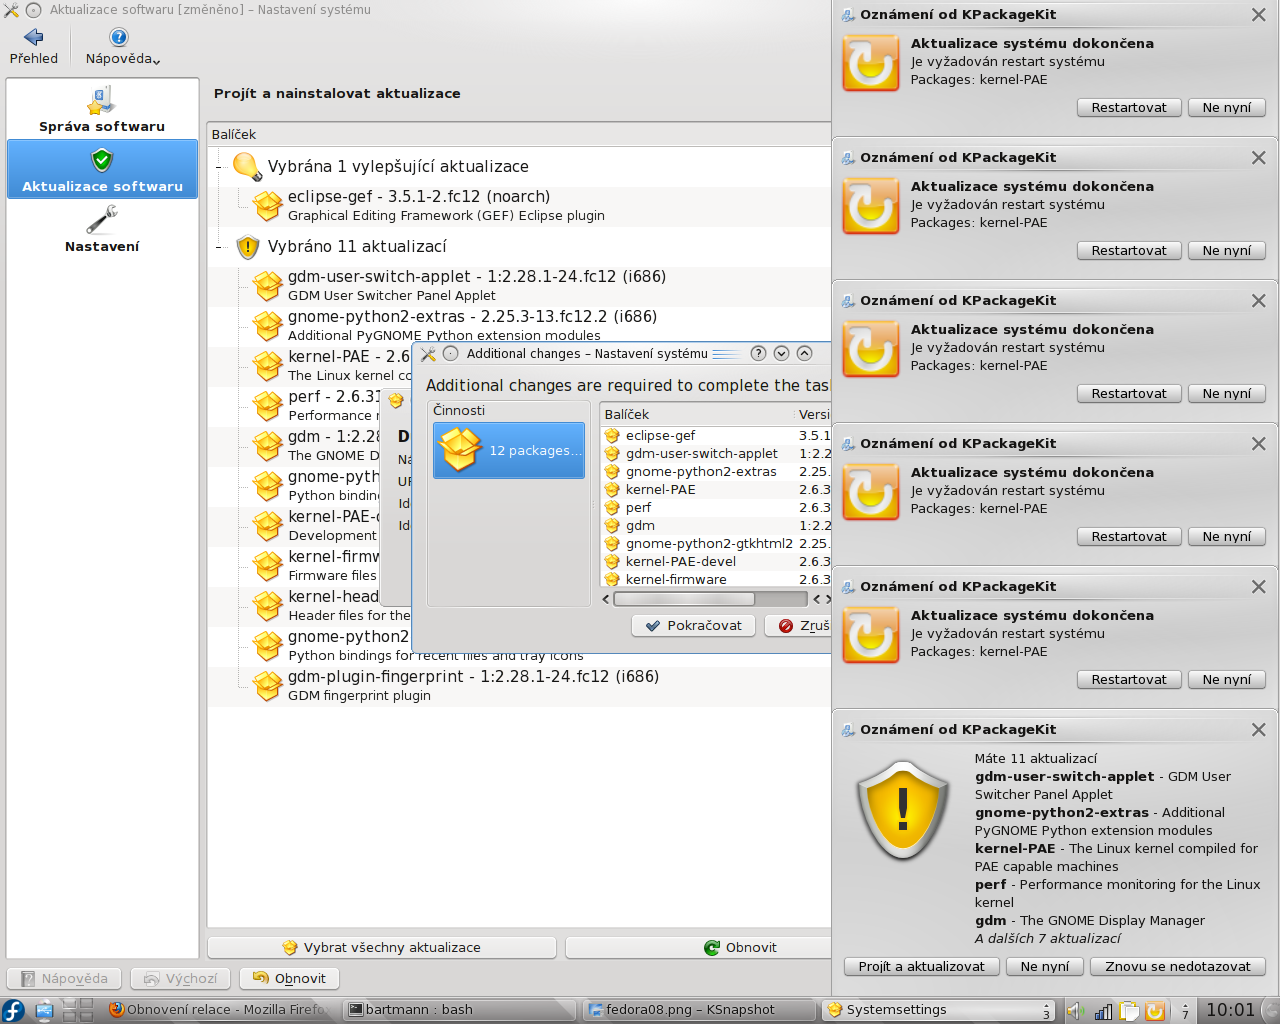1280x1024 pixels.
Task: Click the 10:01 clock in the panel
Action: coord(1230,1010)
